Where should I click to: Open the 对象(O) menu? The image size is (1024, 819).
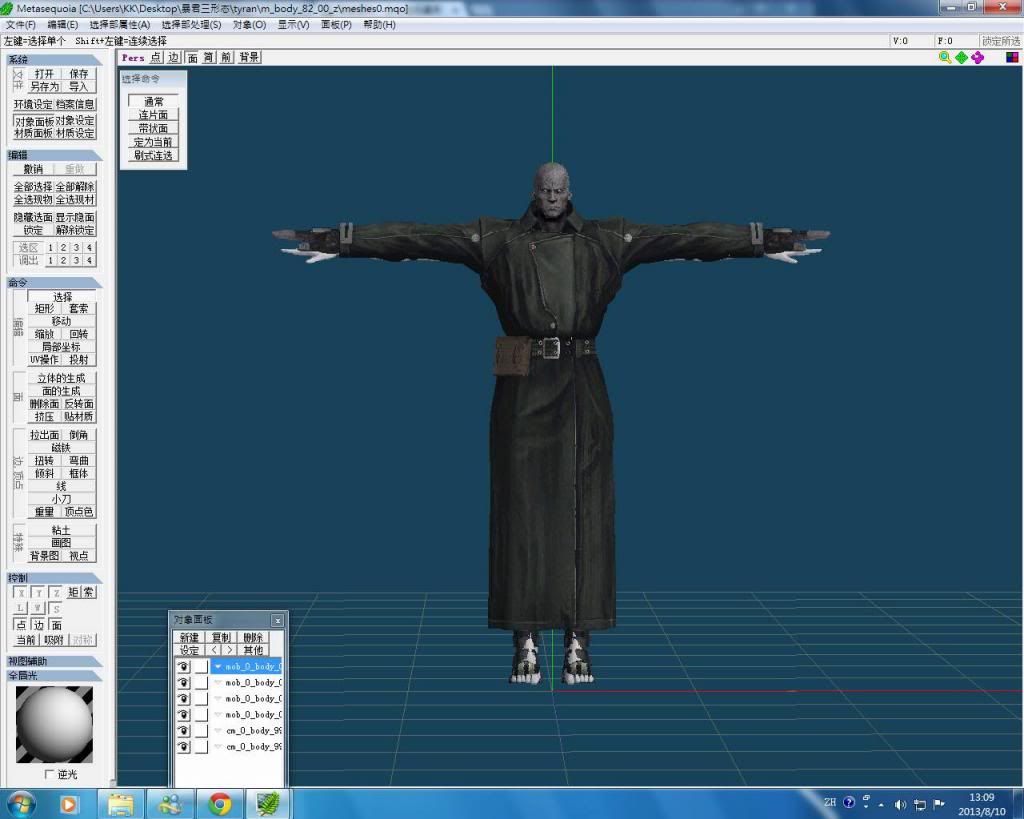tap(249, 25)
